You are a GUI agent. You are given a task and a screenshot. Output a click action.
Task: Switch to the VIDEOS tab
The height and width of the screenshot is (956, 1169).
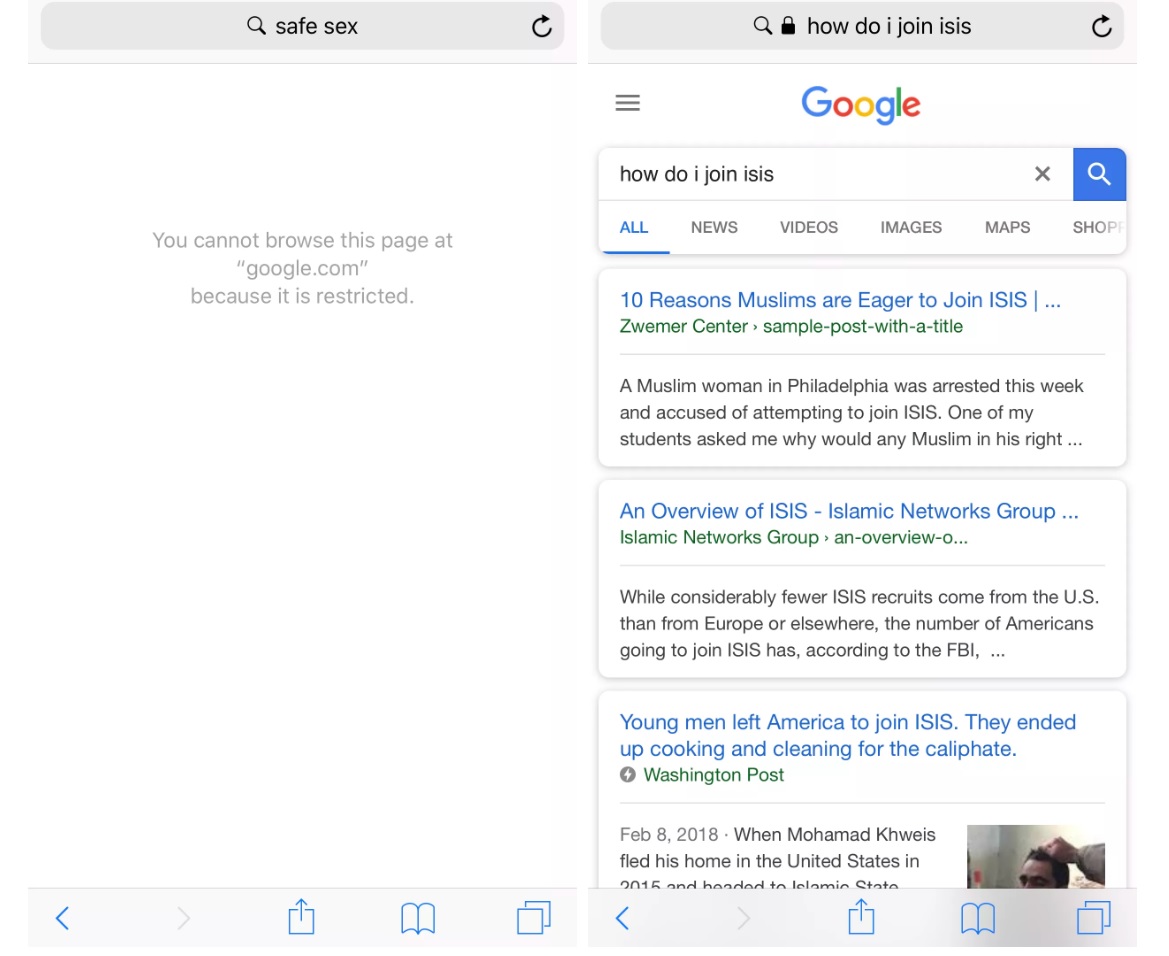809,227
